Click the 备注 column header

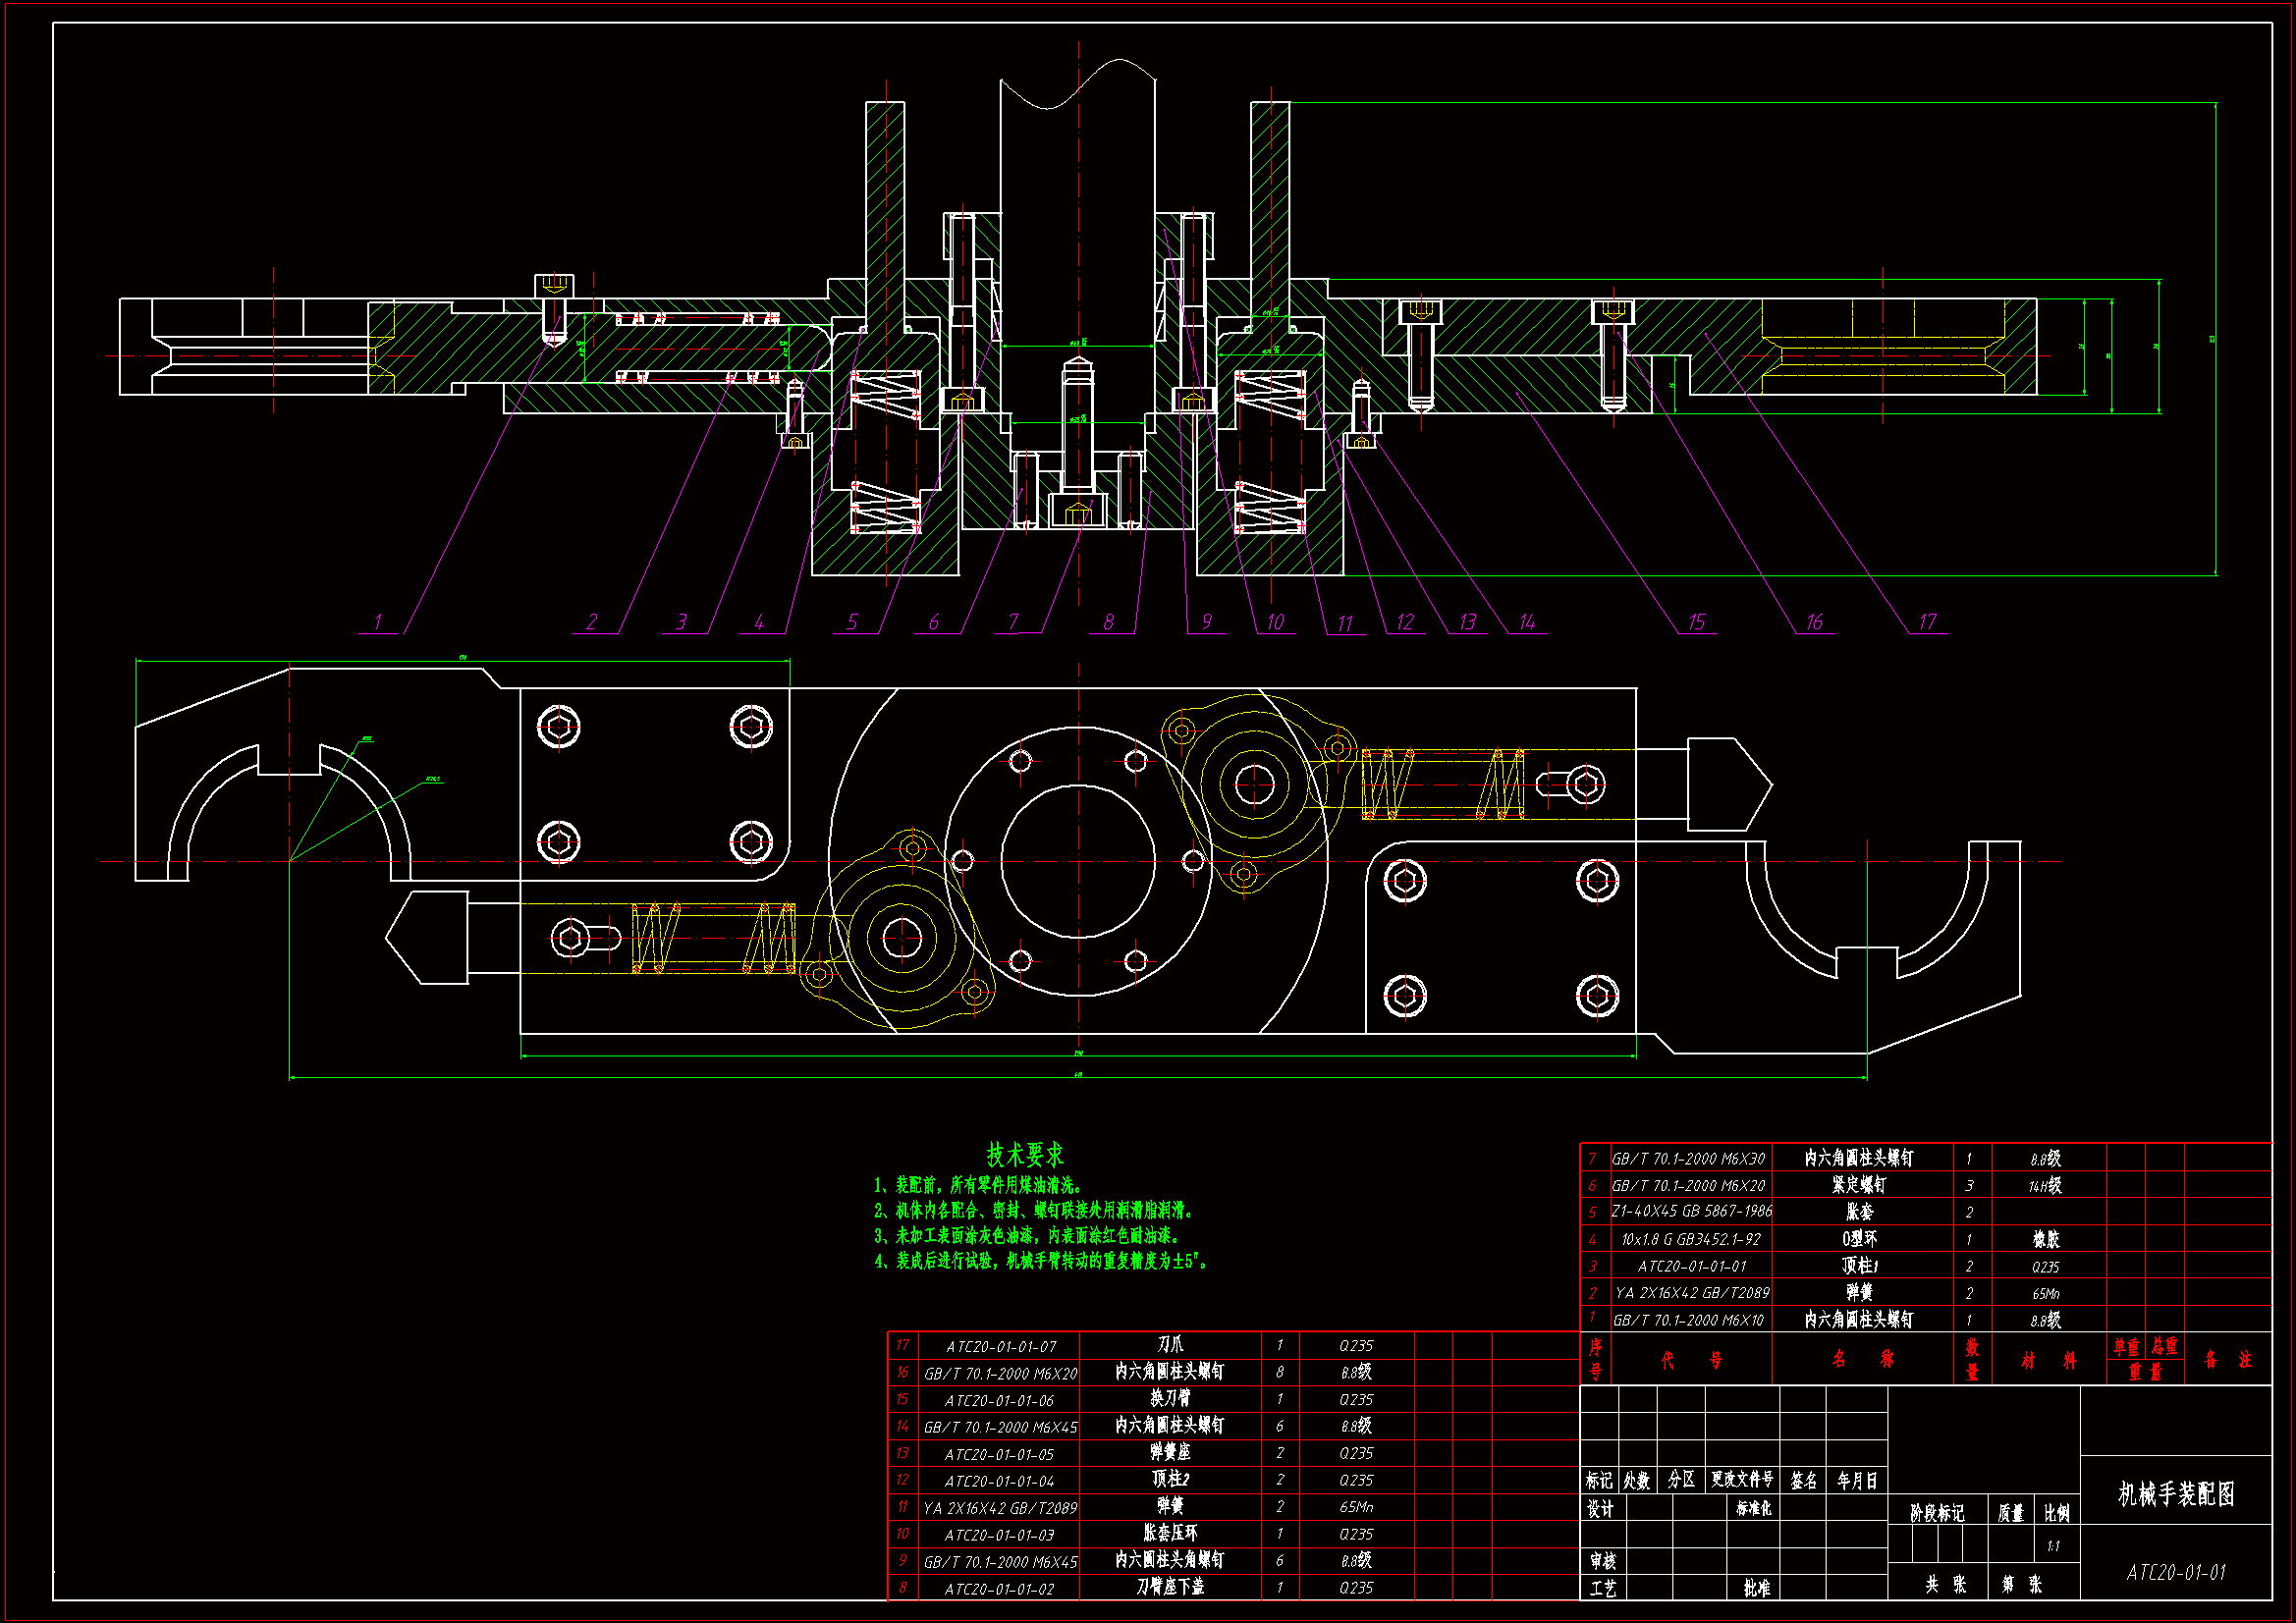point(2228,1360)
